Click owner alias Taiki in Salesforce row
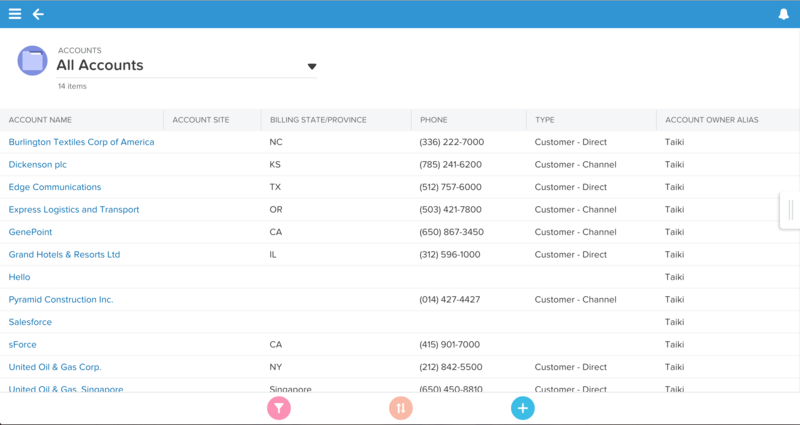The width and height of the screenshot is (800, 425). tap(674, 321)
